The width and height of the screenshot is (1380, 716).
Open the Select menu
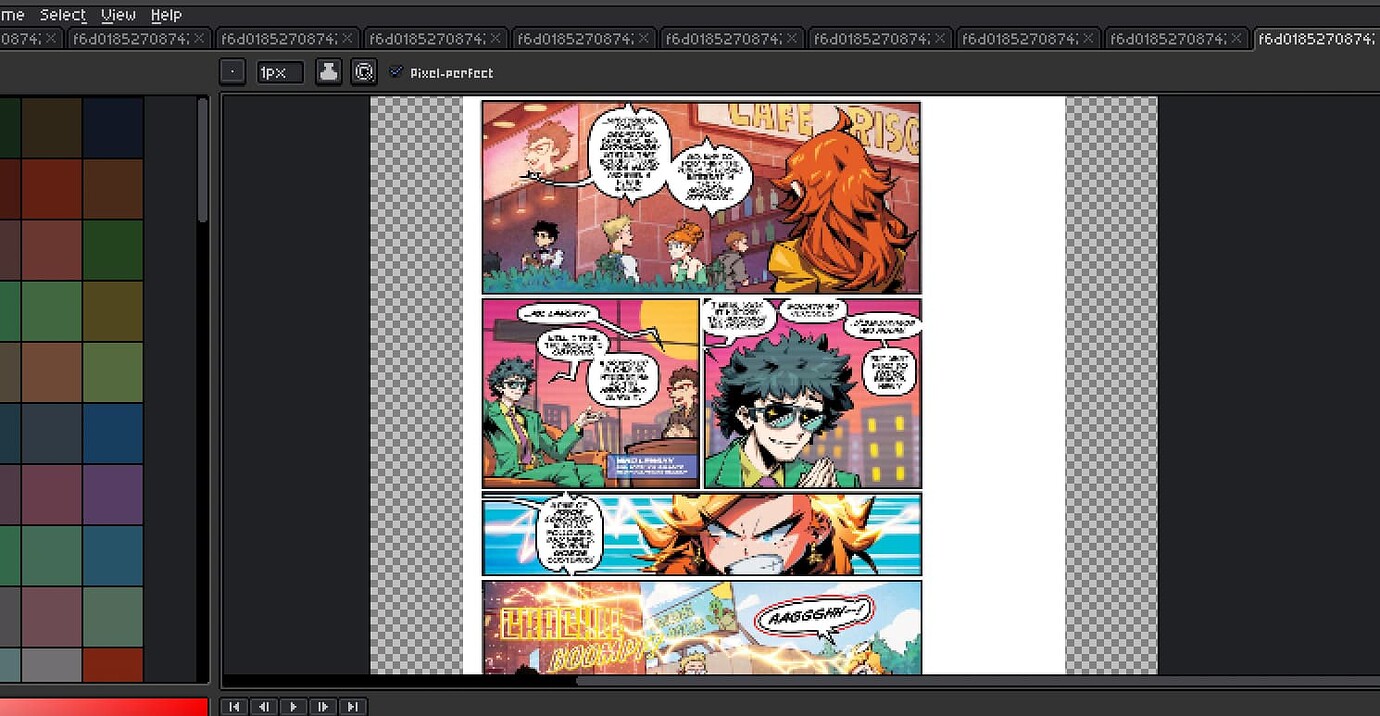coord(62,15)
